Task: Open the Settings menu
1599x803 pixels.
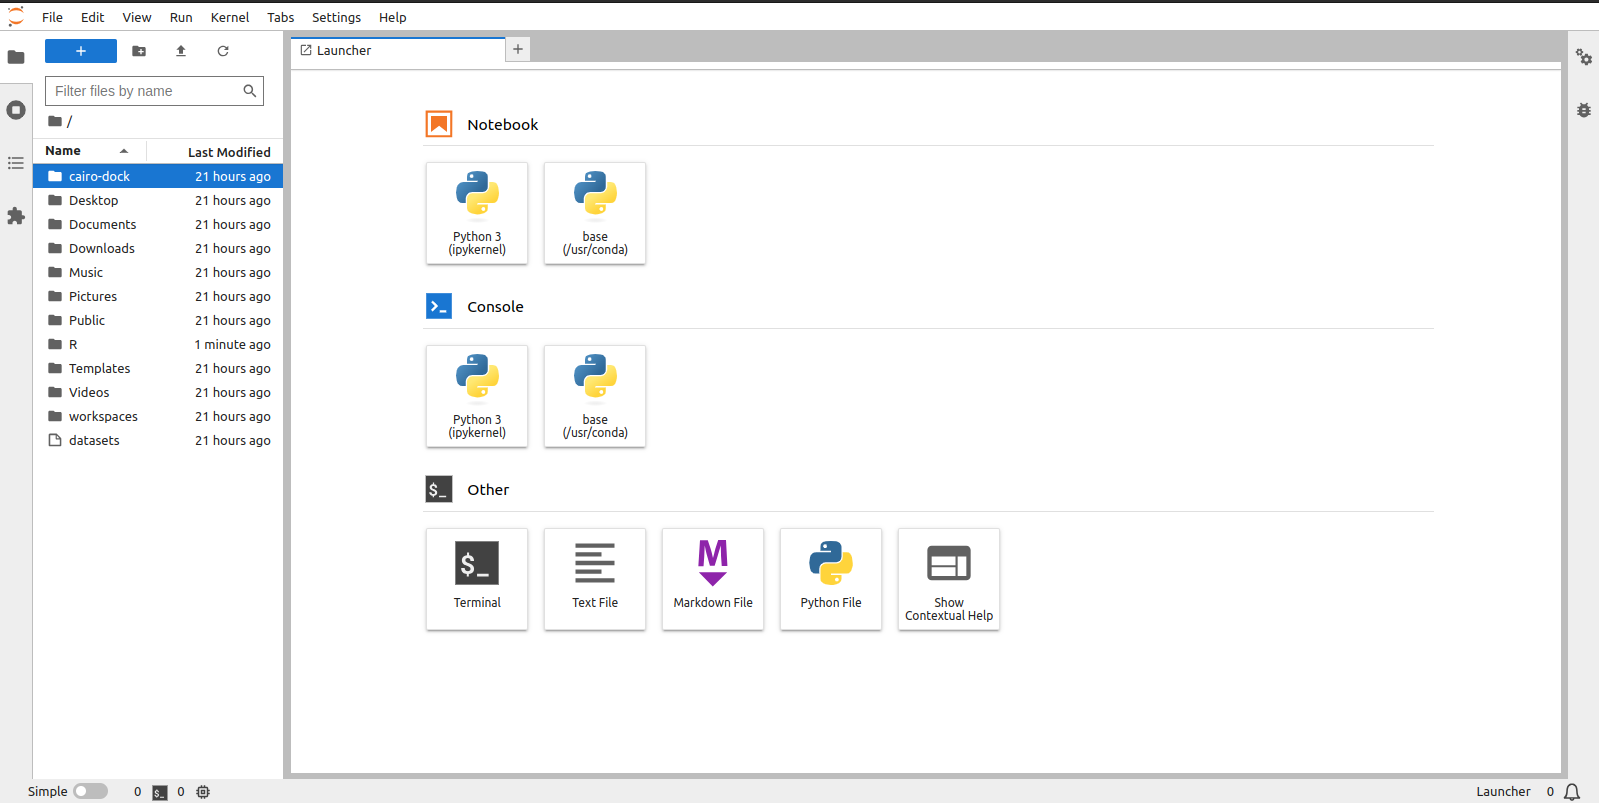Action: point(336,17)
